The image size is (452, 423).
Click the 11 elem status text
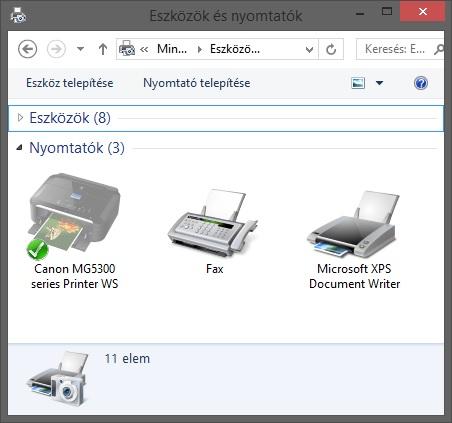pyautogui.click(x=127, y=359)
